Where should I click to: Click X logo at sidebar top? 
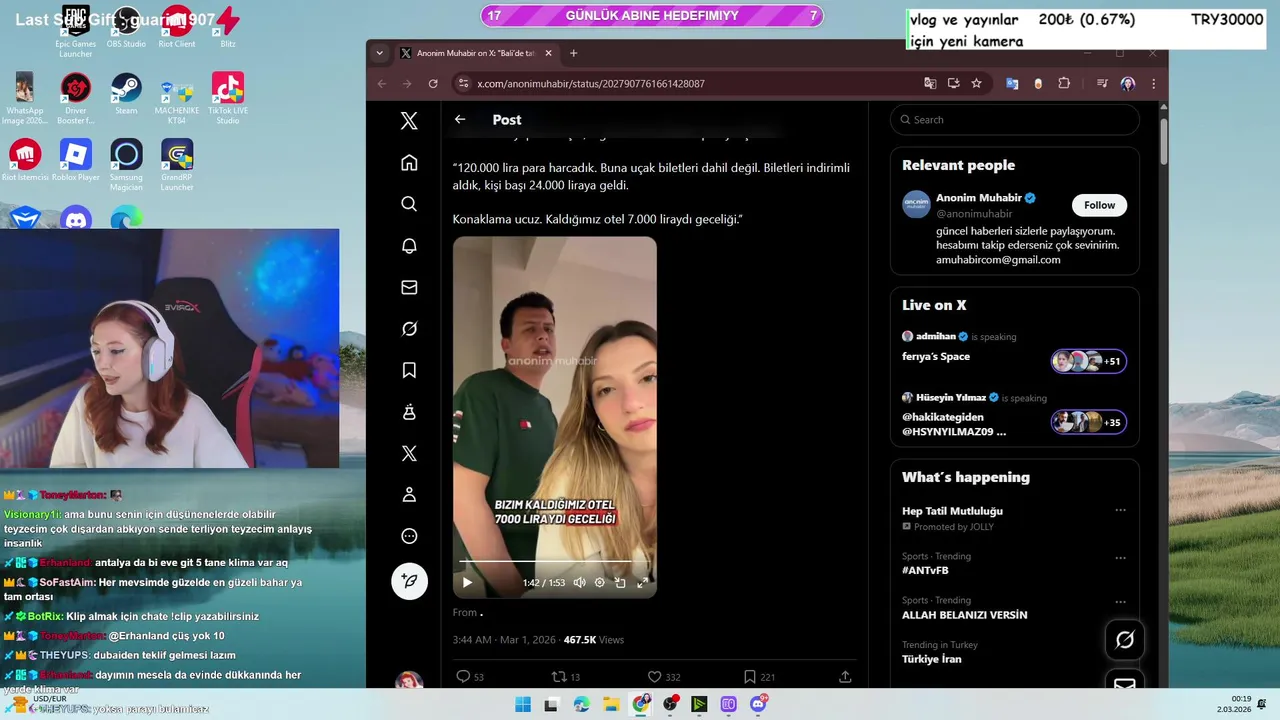pos(409,121)
